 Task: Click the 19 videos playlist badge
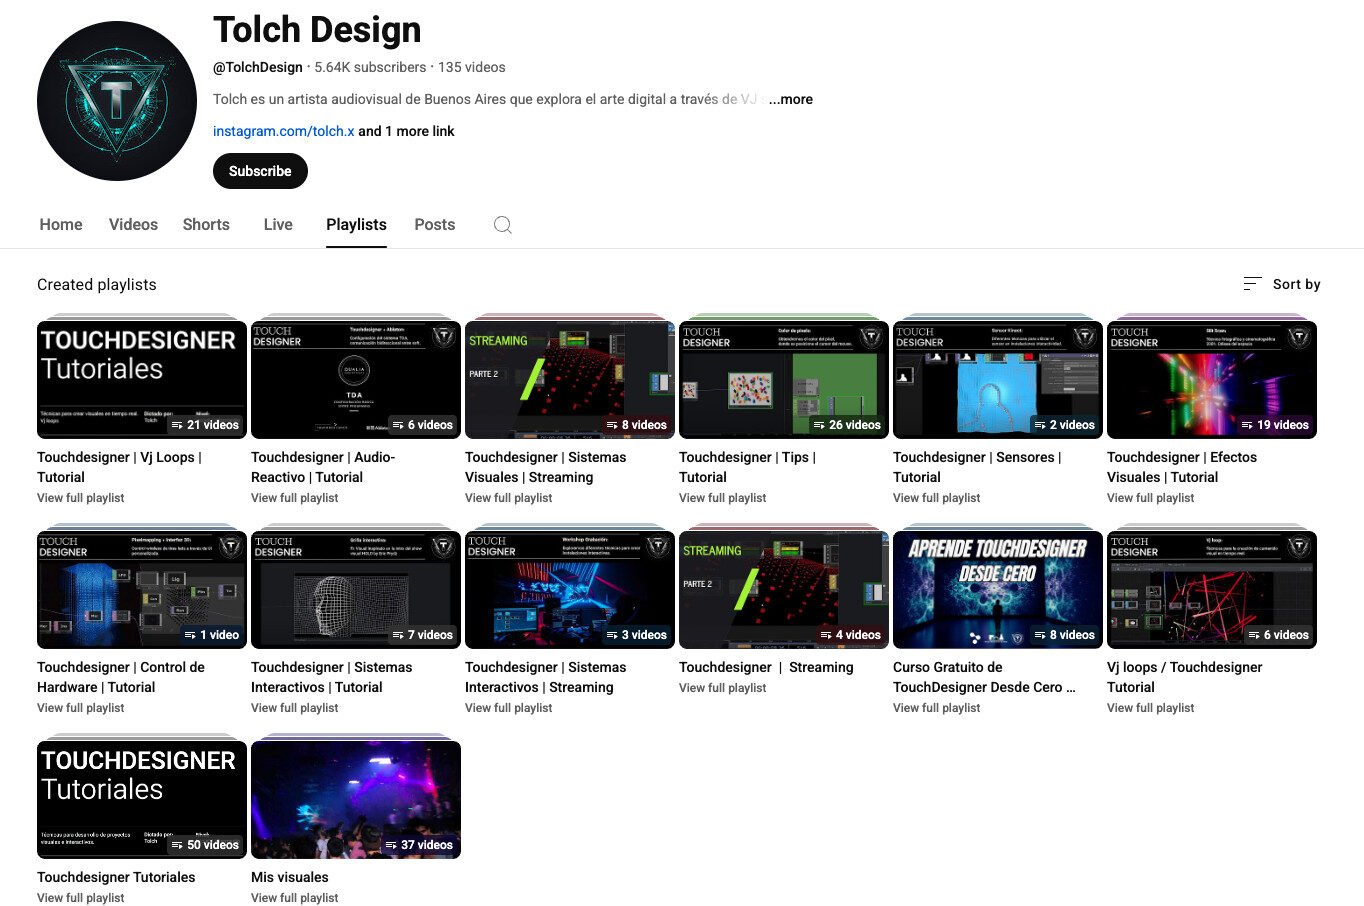tap(1275, 425)
